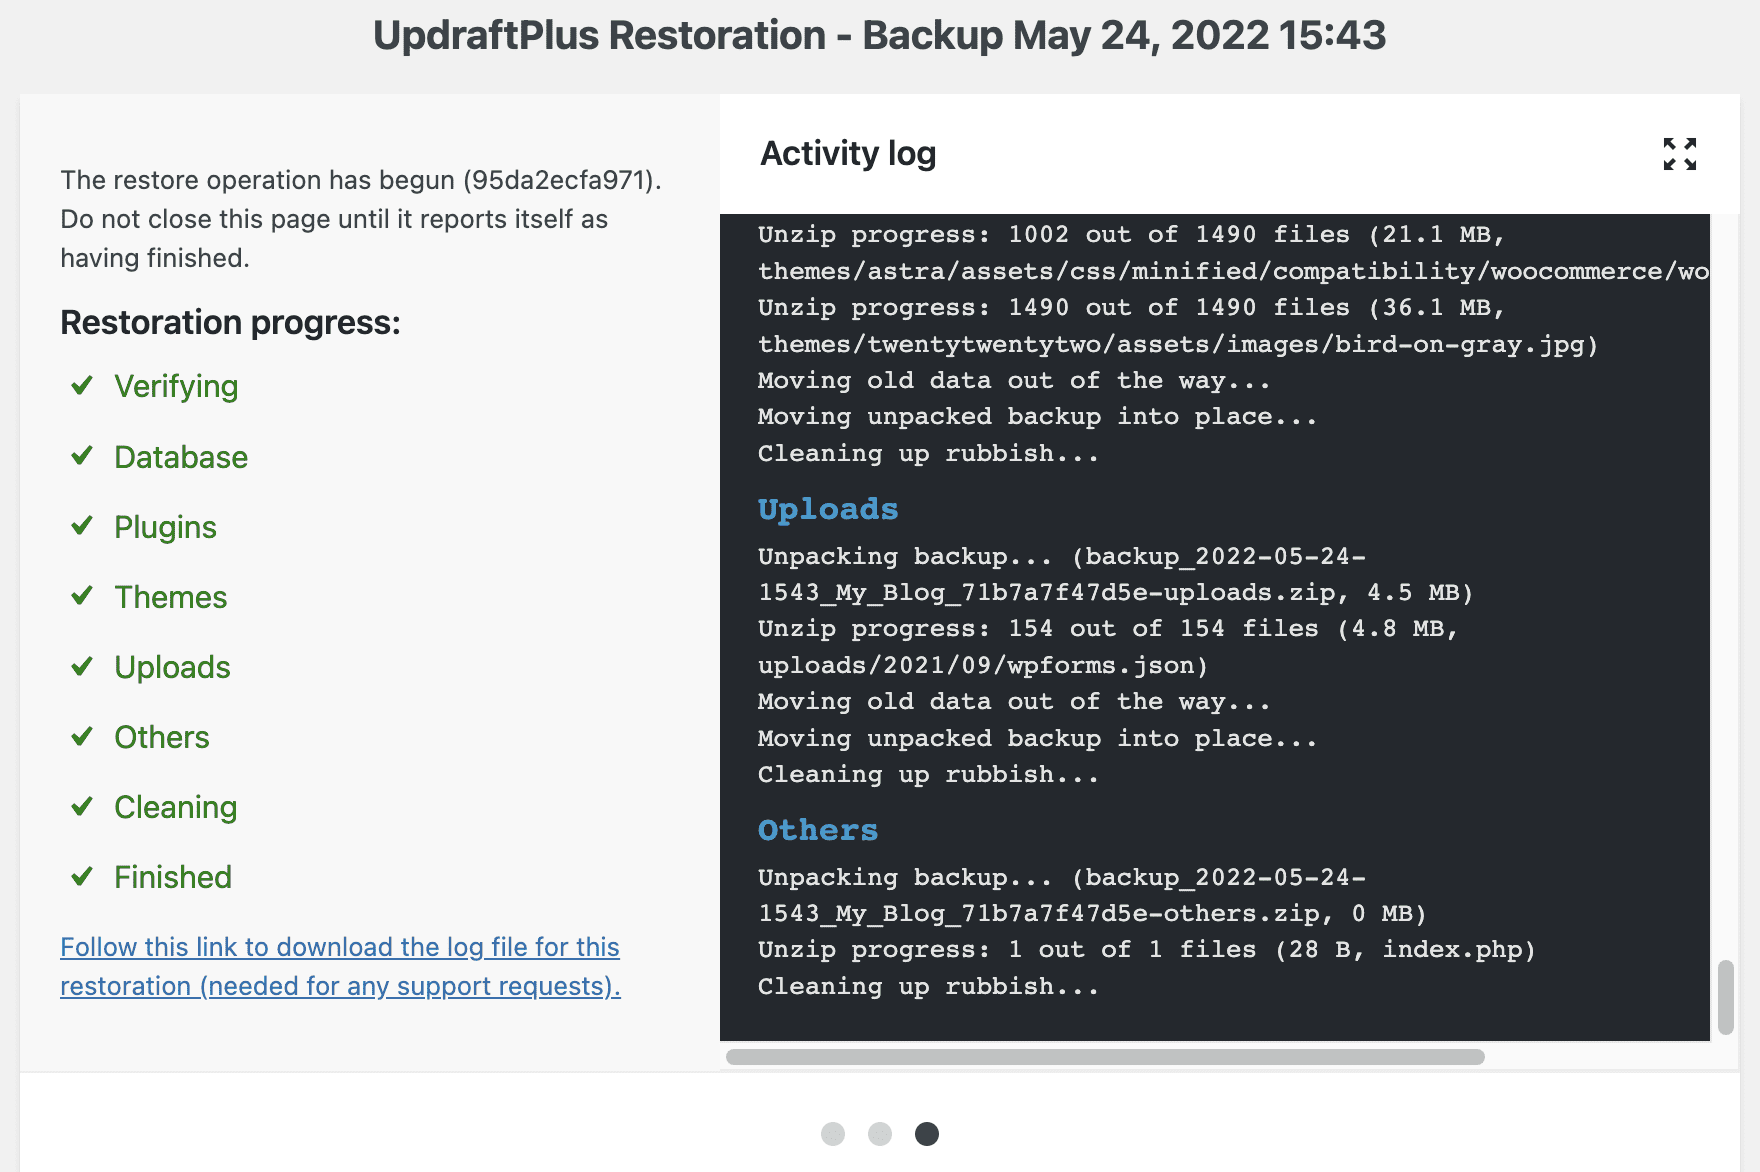The width and height of the screenshot is (1760, 1172).
Task: Click the fullscreen expand icon on Activity log
Action: [x=1681, y=154]
